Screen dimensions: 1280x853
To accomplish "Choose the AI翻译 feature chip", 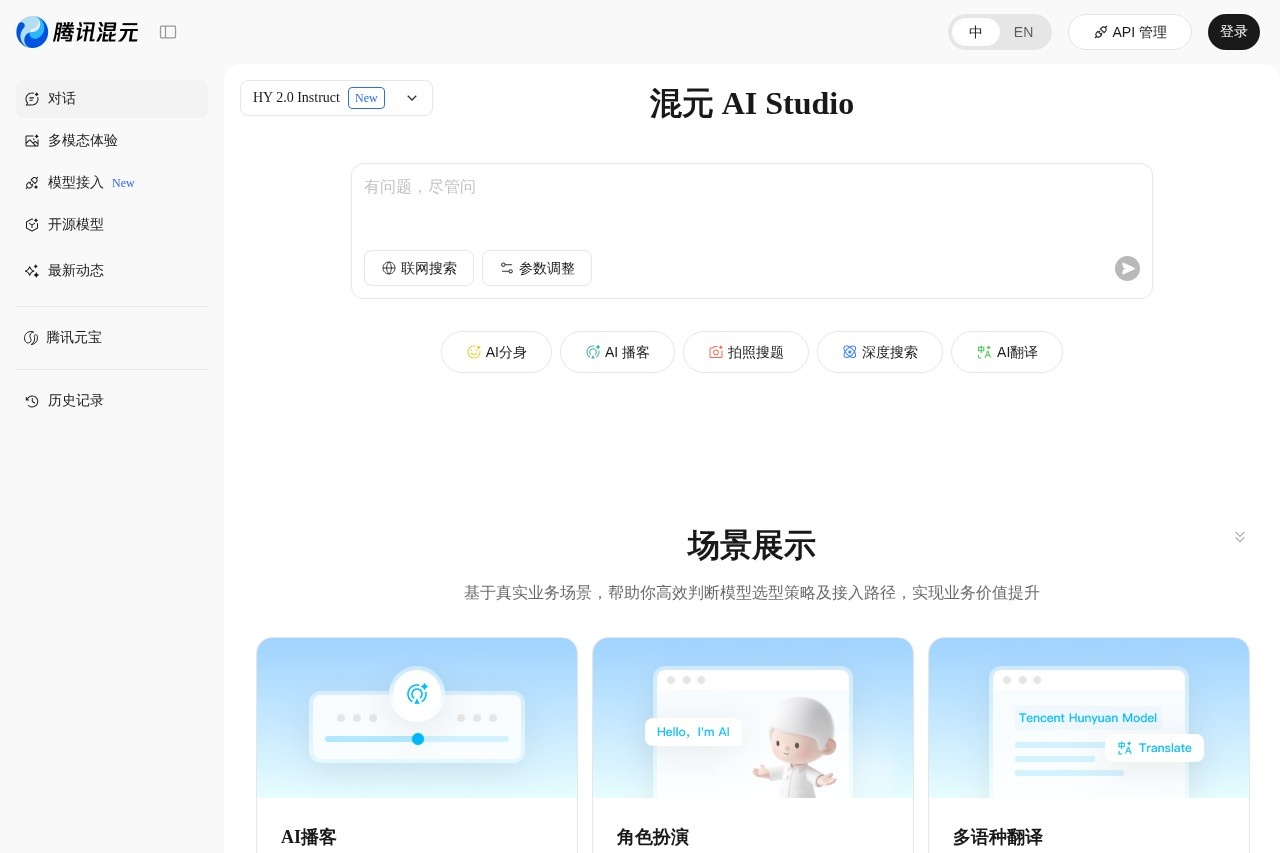I will (x=1007, y=352).
